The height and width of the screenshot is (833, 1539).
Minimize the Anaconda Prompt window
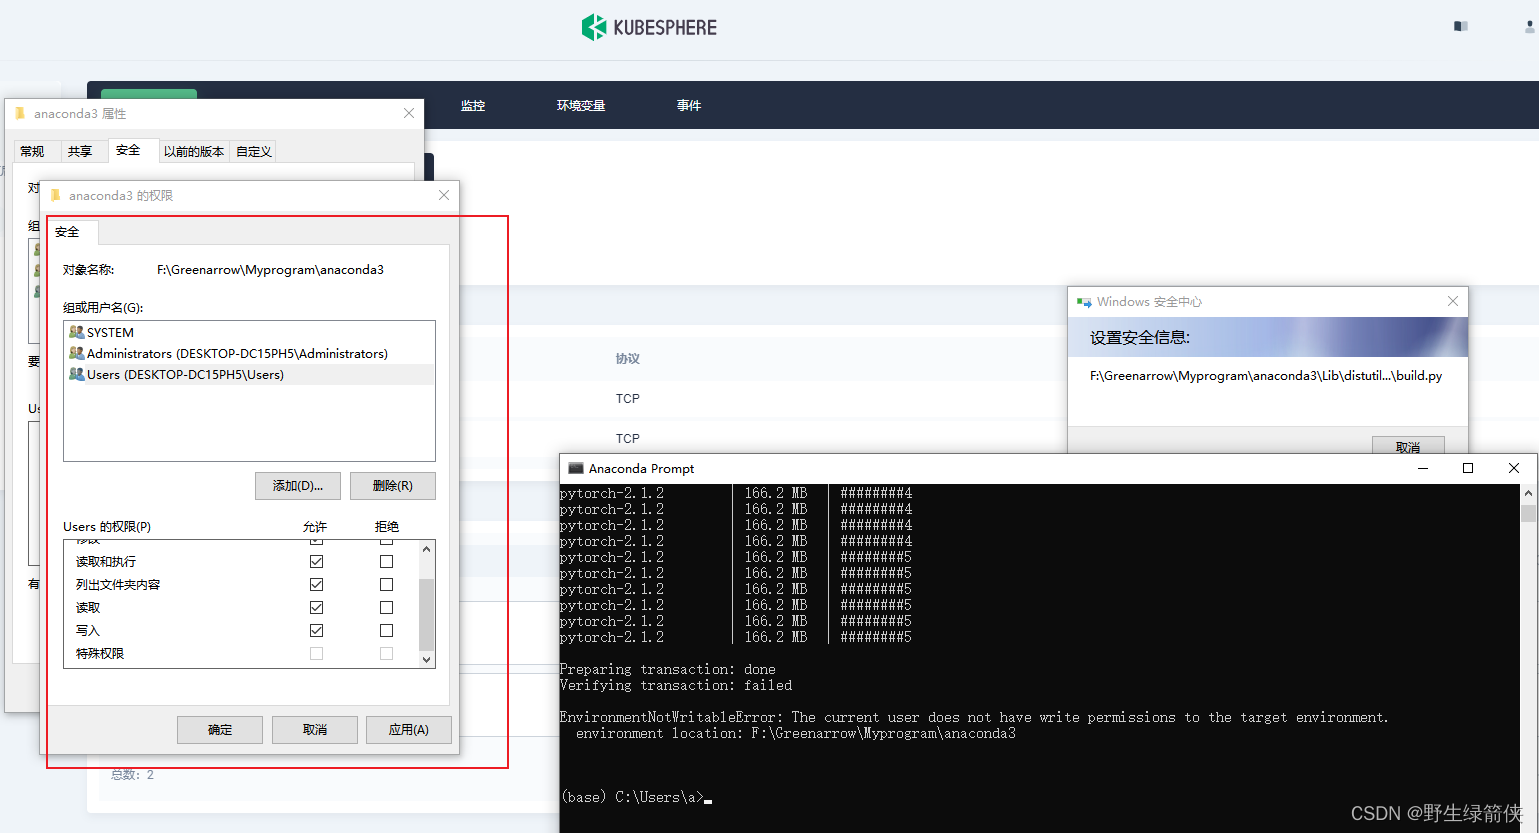(1423, 468)
